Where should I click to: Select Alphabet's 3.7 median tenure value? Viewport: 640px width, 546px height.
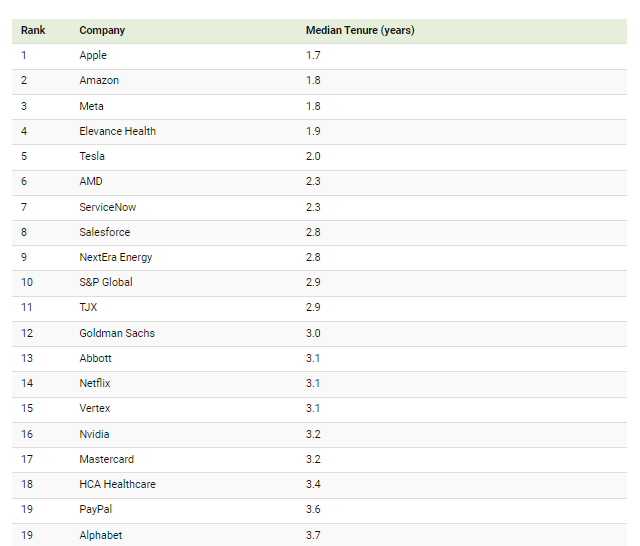pyautogui.click(x=314, y=535)
